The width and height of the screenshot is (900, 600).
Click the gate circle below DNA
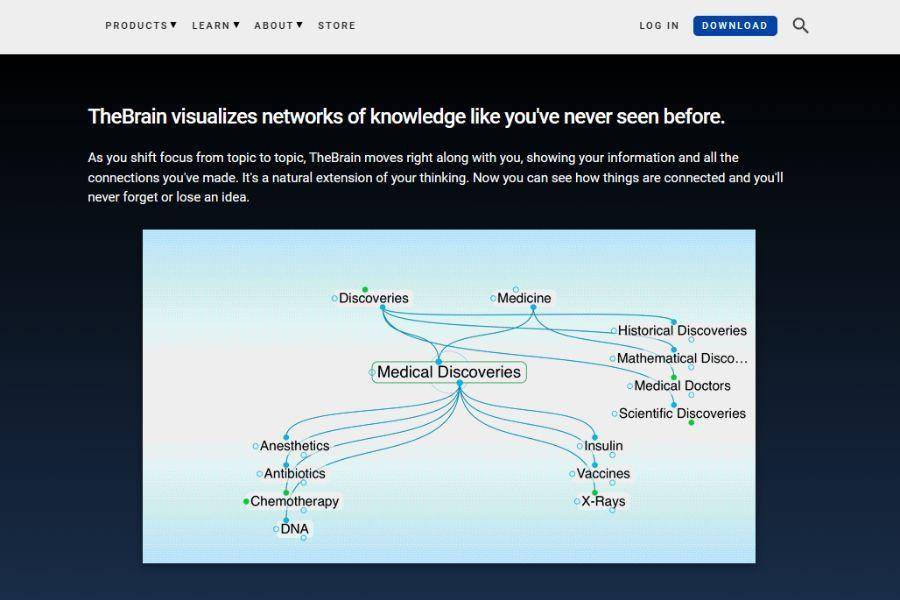[x=304, y=538]
